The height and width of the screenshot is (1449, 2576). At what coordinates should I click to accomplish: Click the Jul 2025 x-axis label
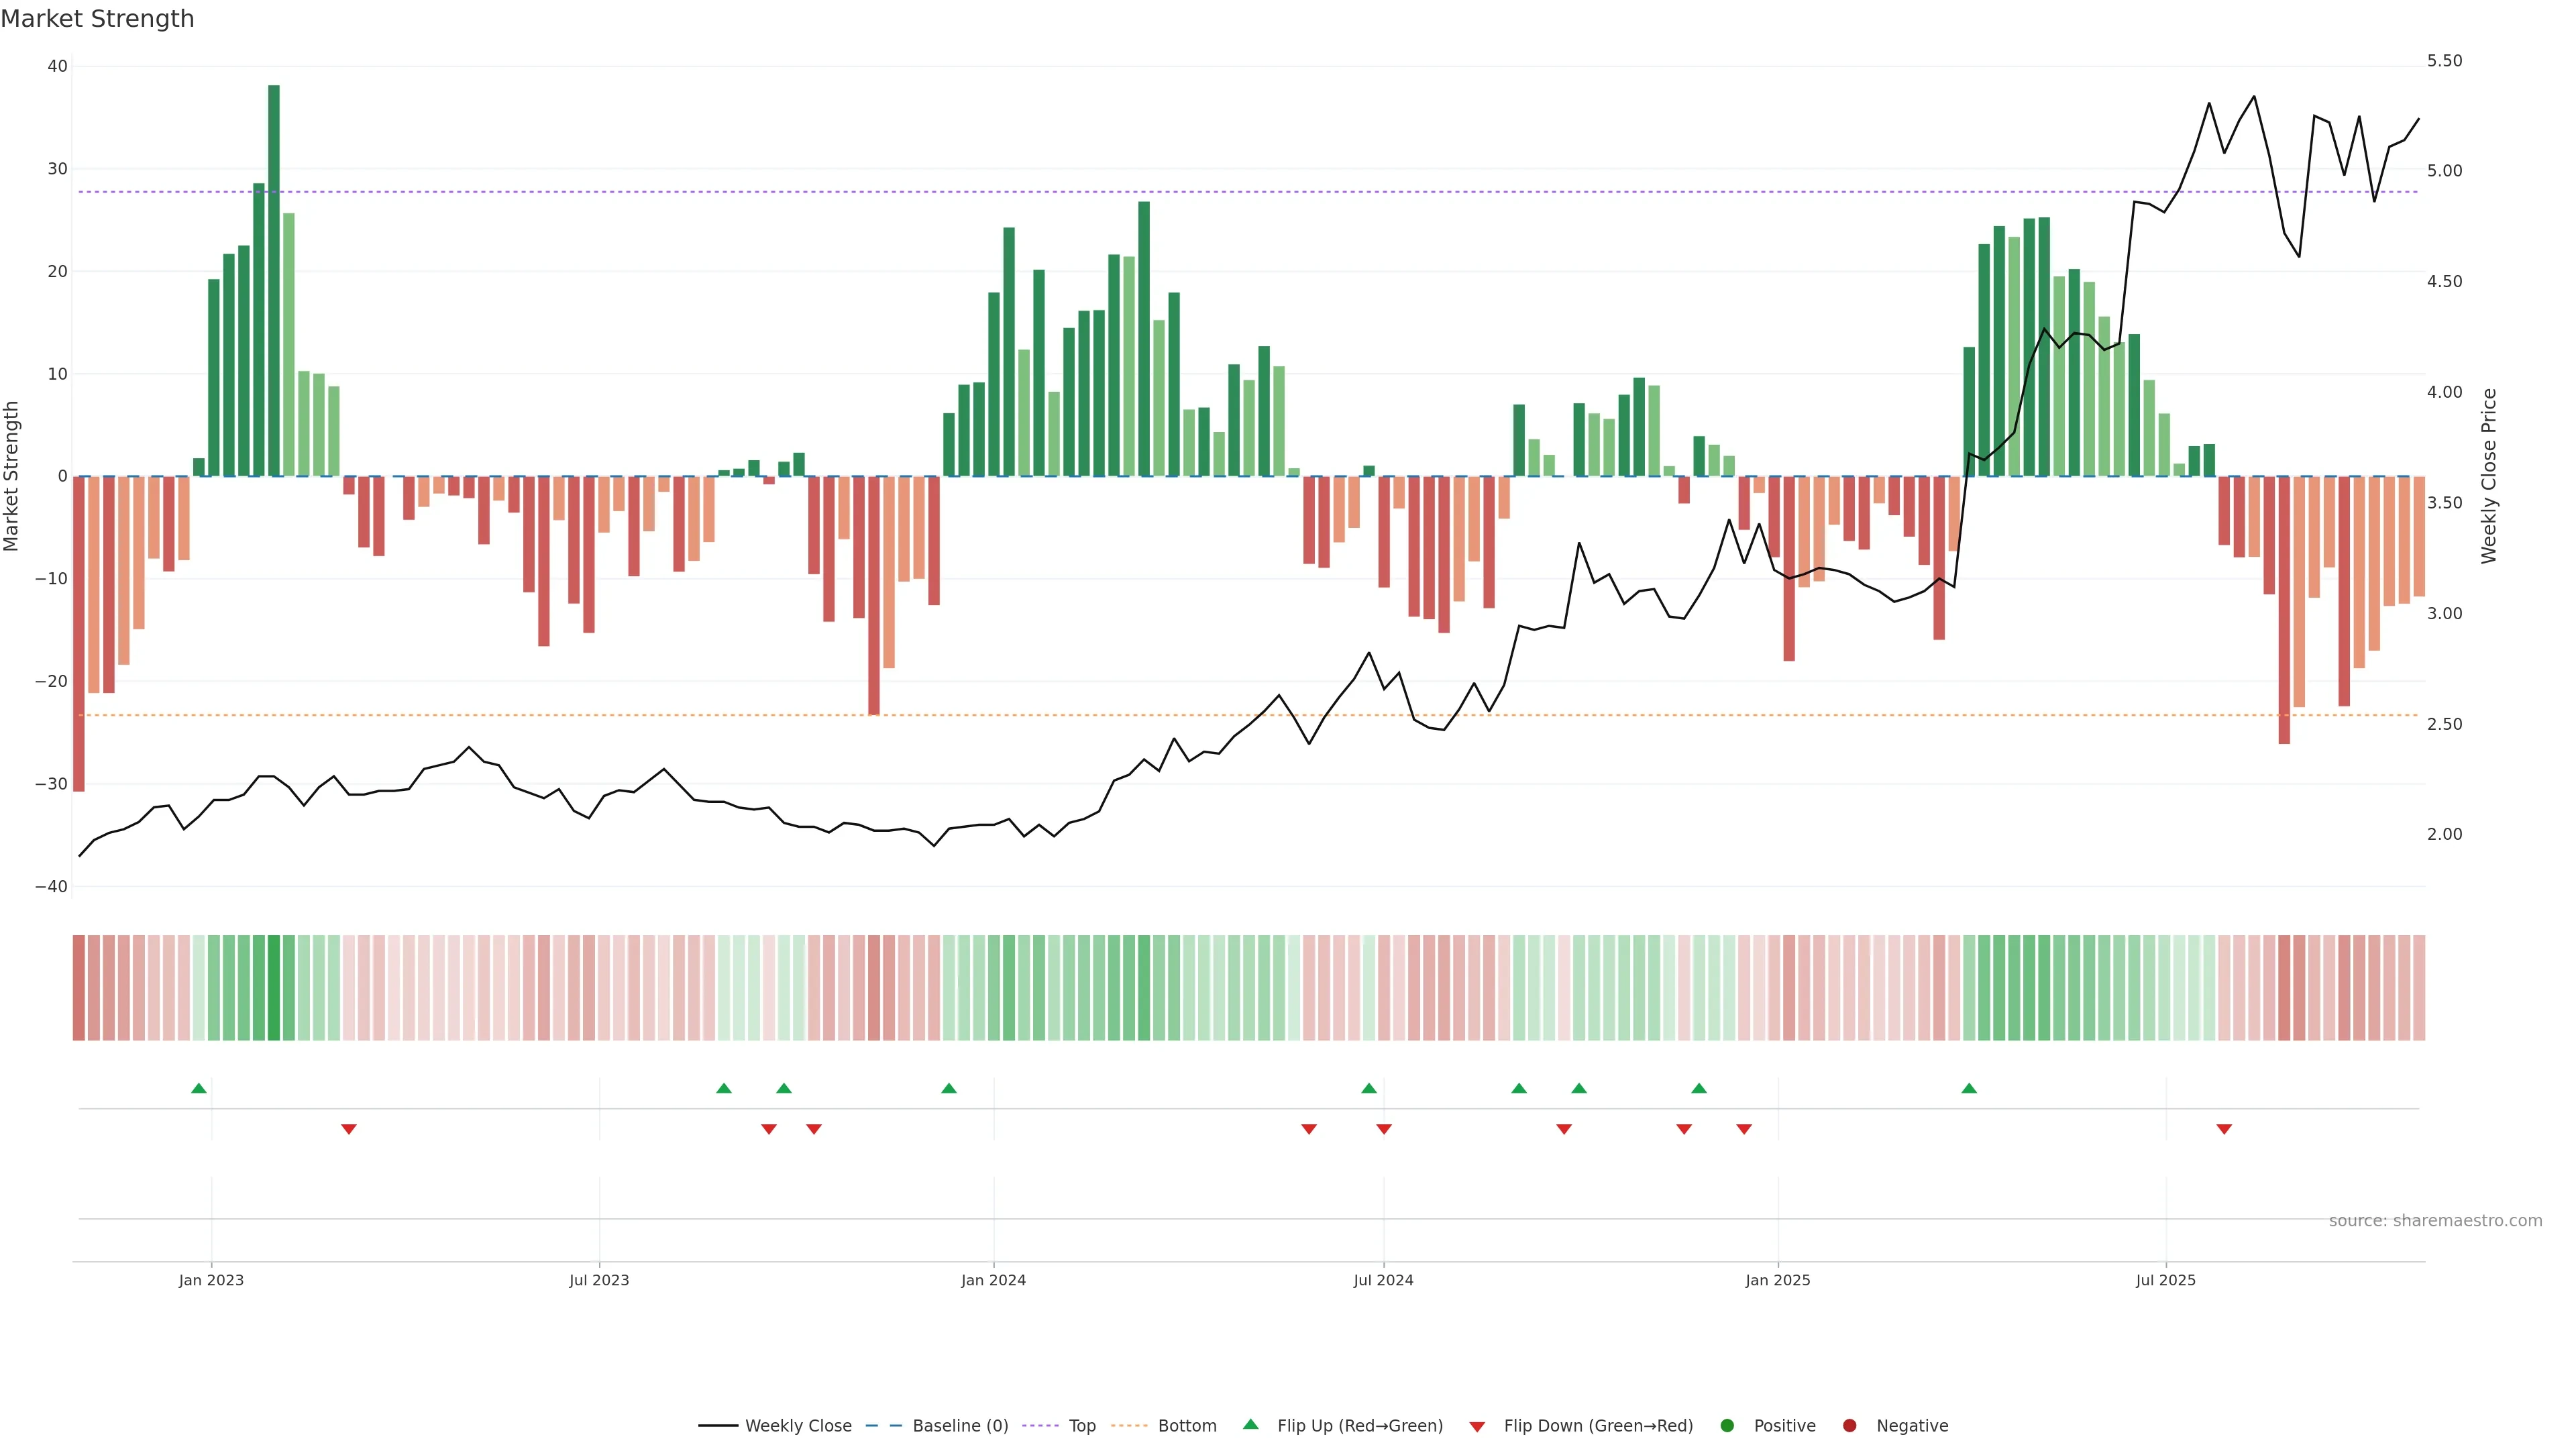click(x=2165, y=1280)
